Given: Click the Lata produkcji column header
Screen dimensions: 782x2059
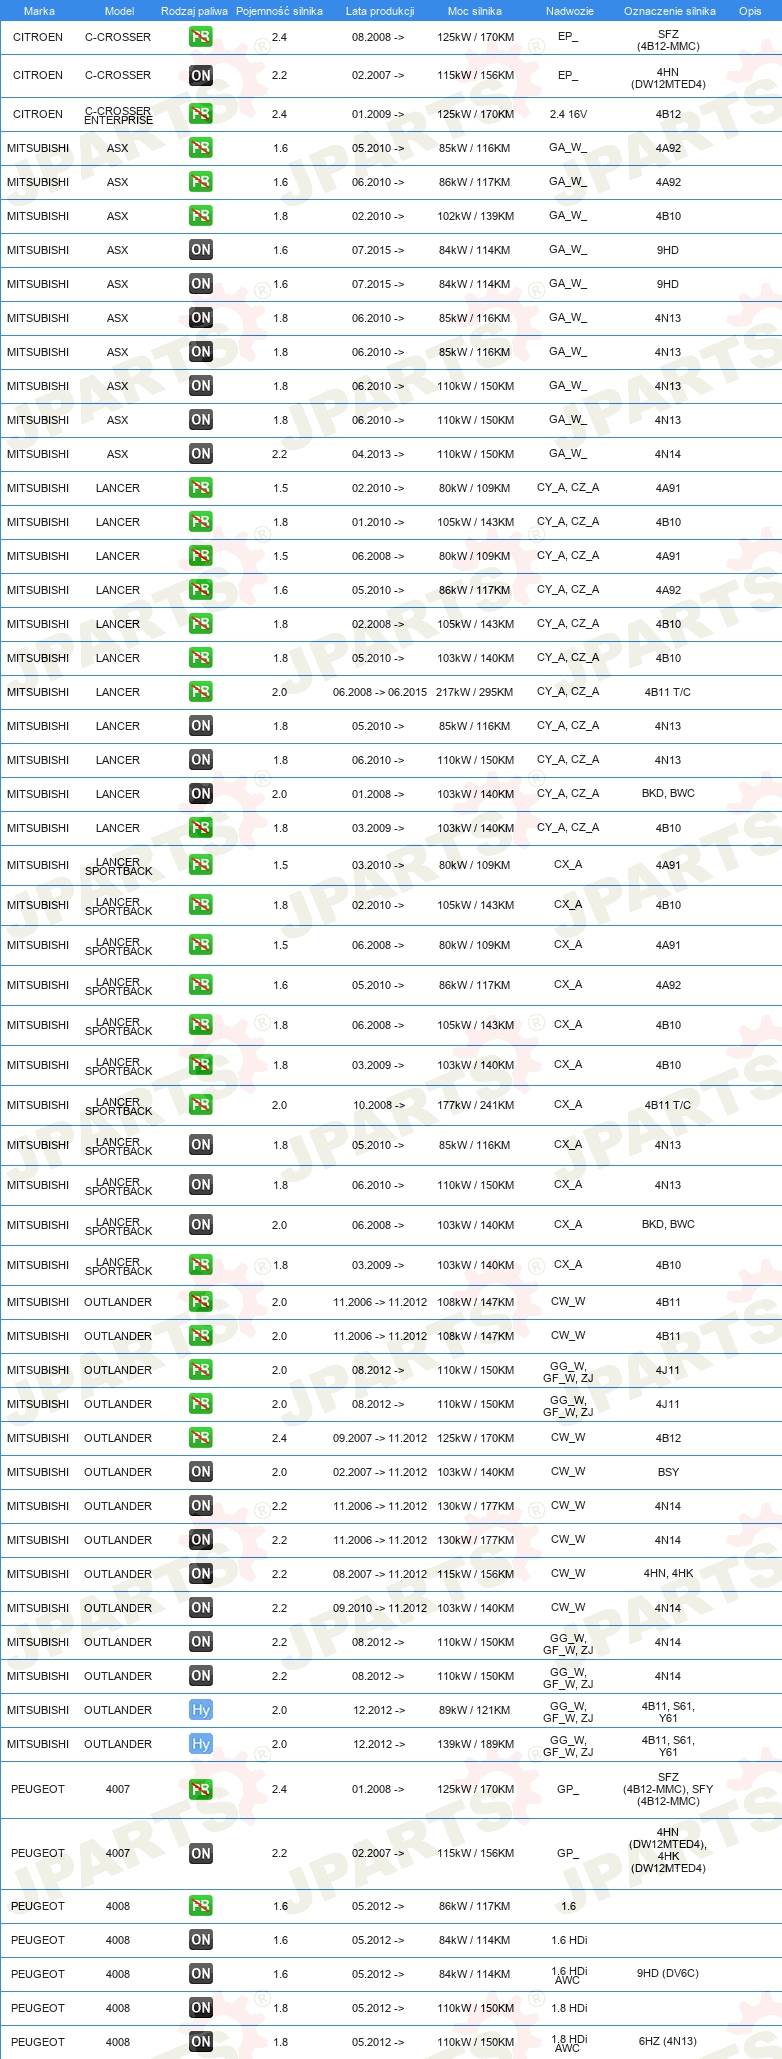Looking at the screenshot, I should [380, 11].
